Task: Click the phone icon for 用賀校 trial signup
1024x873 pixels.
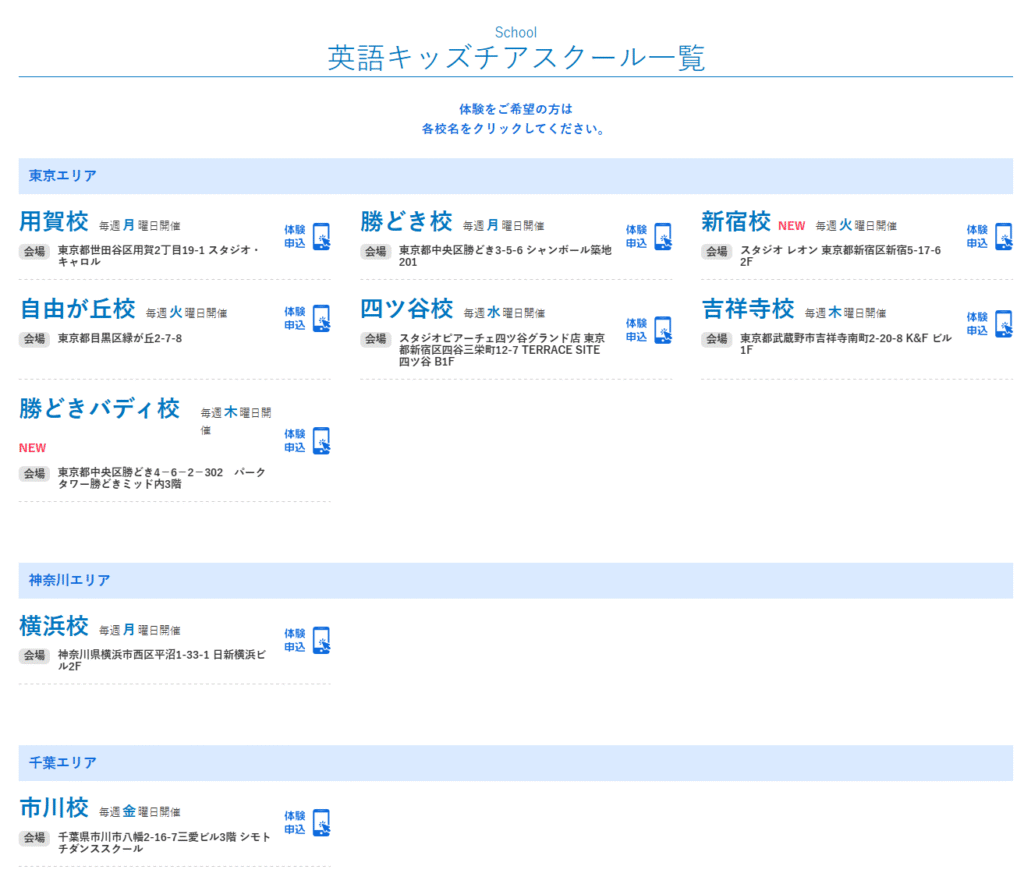Action: pos(321,237)
